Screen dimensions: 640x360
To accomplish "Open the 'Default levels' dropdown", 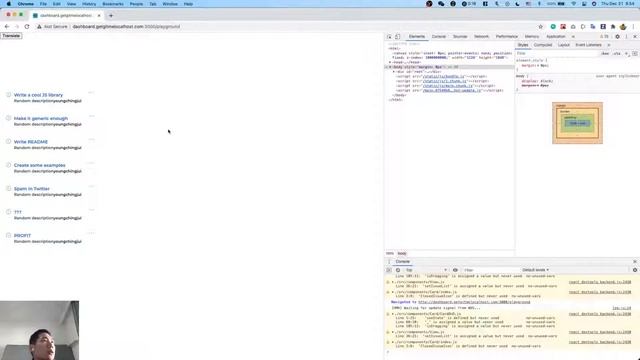I will pyautogui.click(x=536, y=270).
